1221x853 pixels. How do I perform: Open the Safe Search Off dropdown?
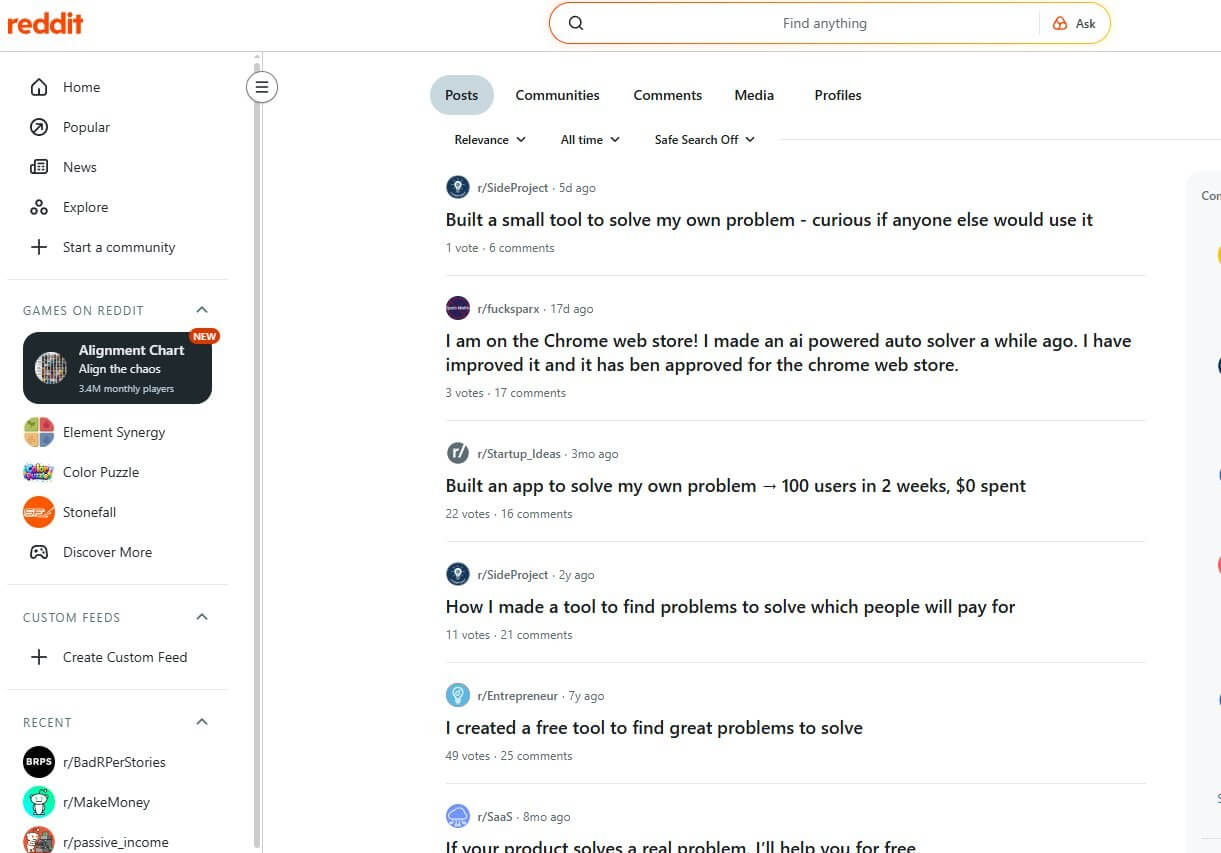tap(705, 139)
